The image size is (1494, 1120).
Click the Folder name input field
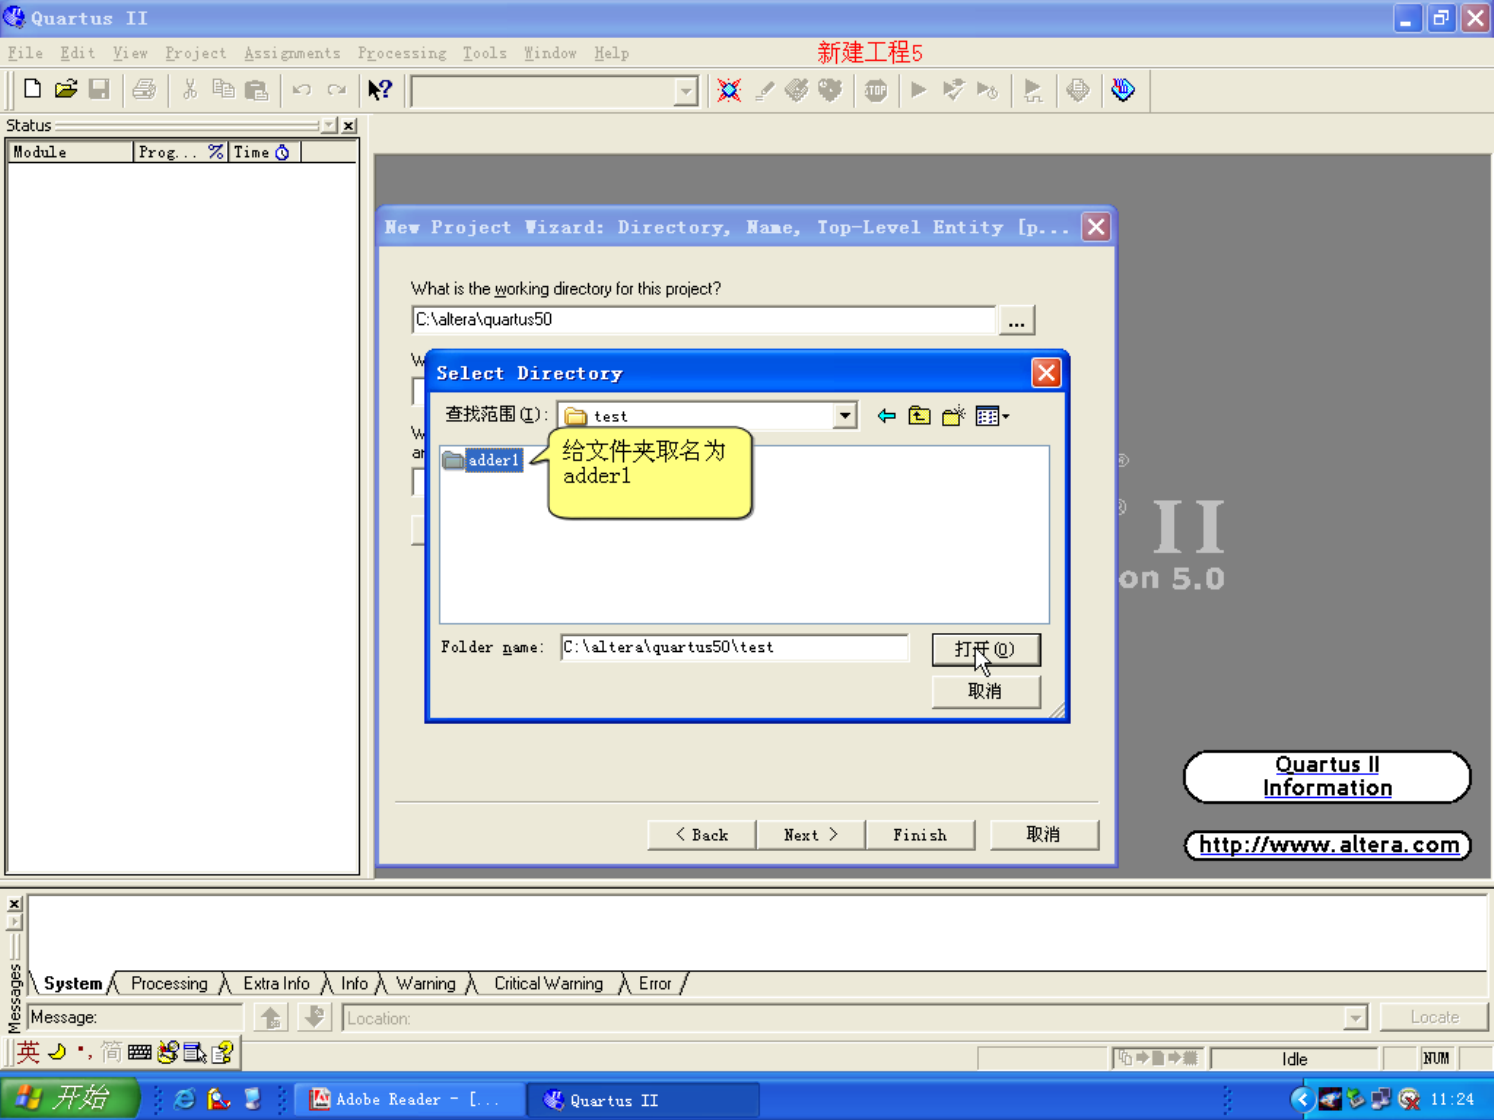(x=734, y=647)
